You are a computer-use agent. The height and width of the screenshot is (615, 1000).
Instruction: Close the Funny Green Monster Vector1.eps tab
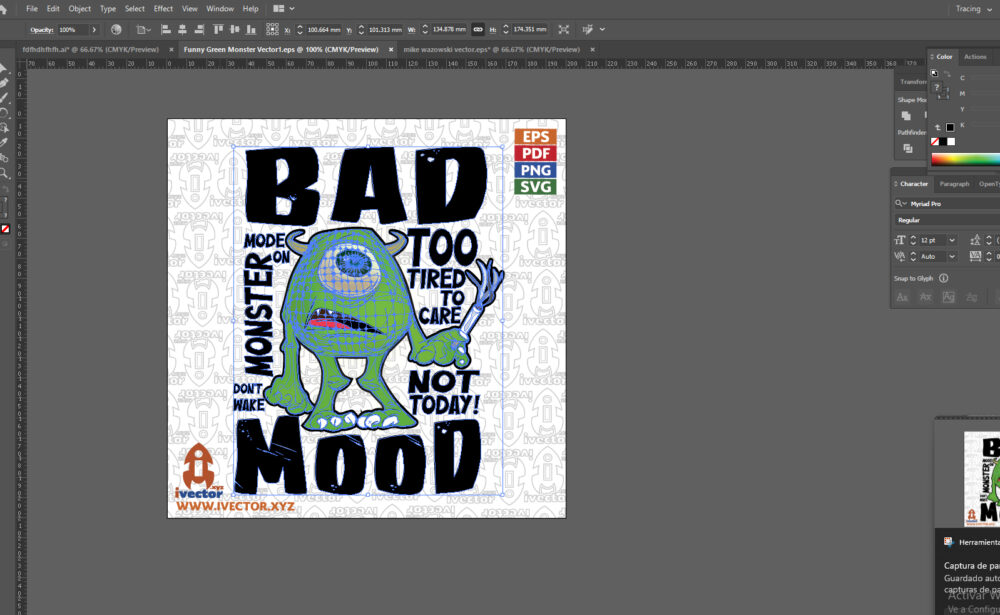pos(391,50)
